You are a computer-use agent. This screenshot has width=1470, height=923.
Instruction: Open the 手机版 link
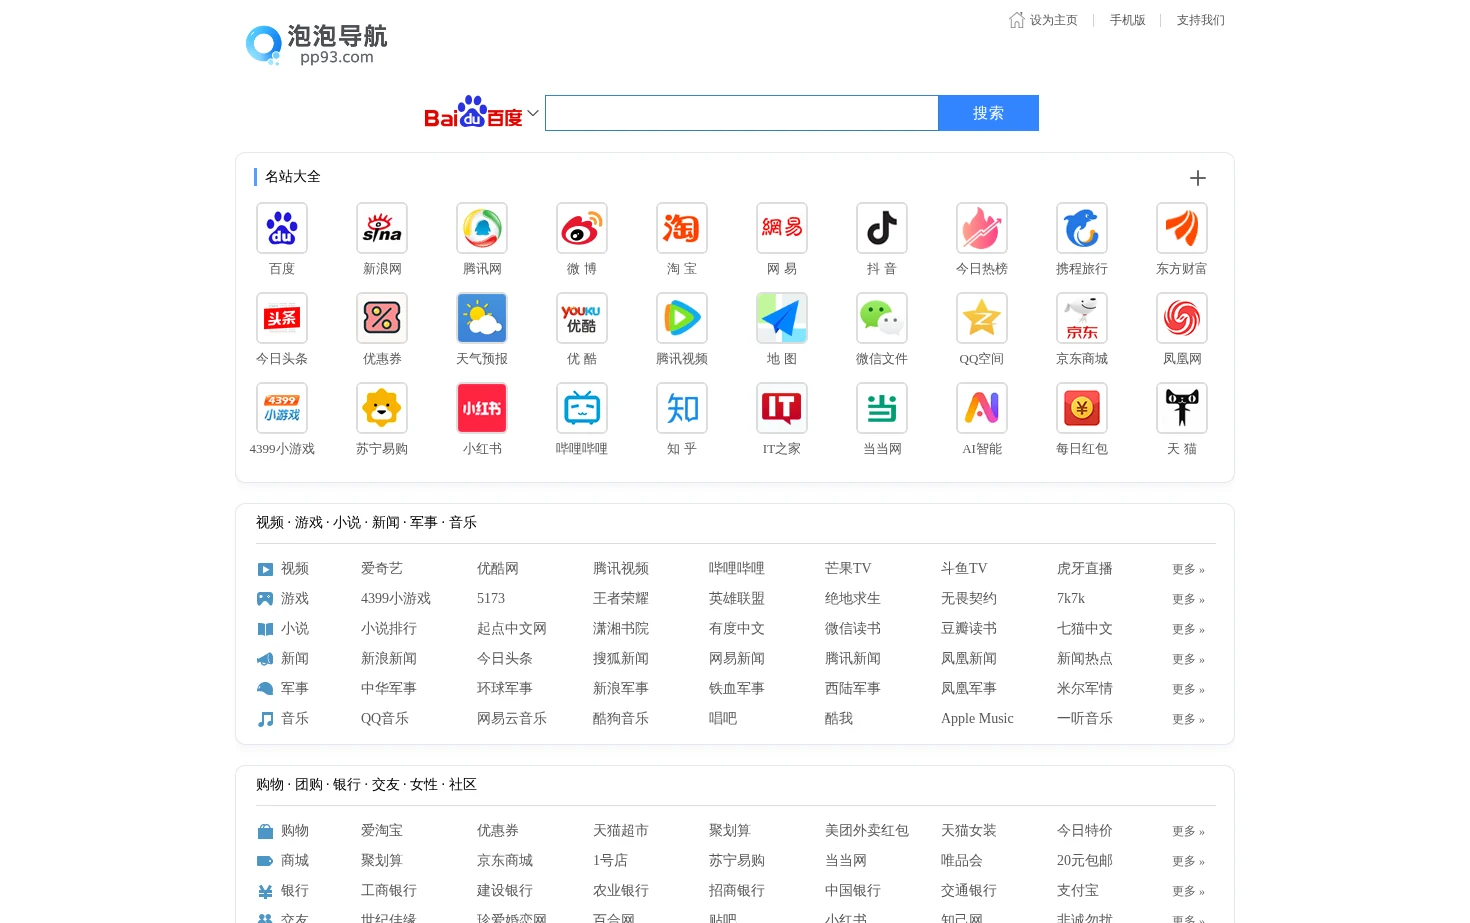click(x=1127, y=20)
